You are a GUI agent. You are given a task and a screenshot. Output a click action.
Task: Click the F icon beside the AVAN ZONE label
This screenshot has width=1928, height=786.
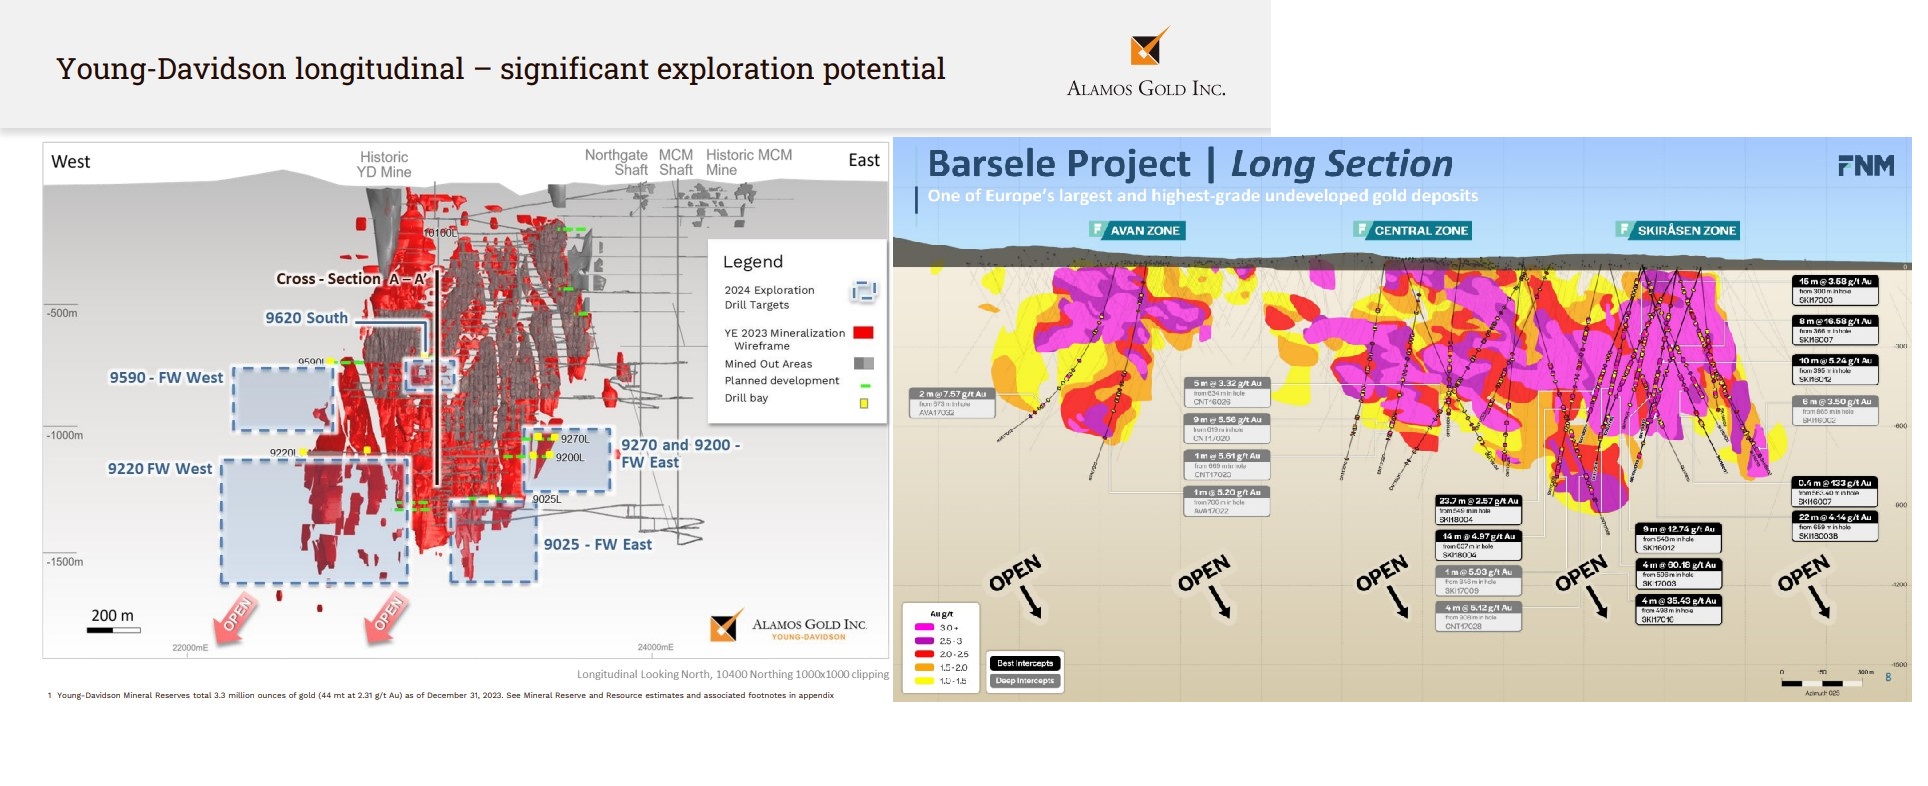point(1098,230)
